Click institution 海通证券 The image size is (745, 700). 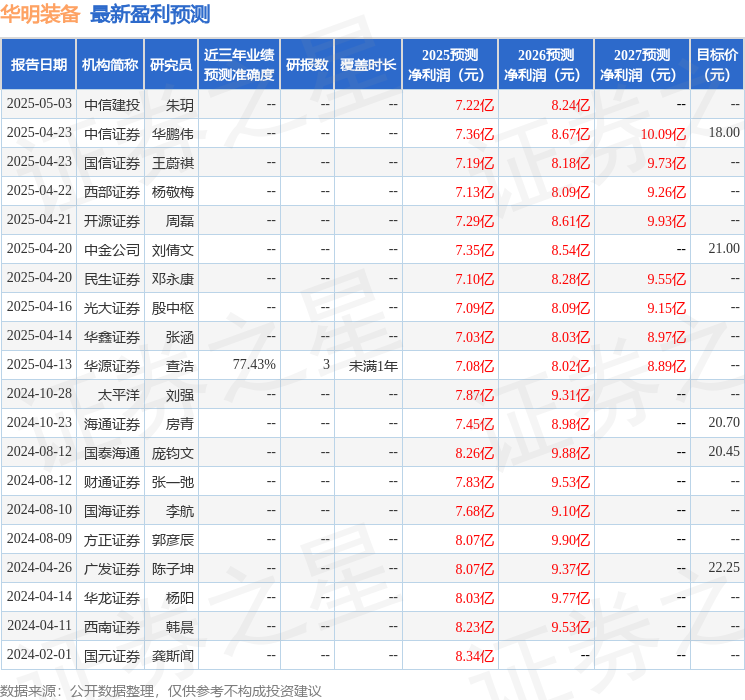(112, 424)
